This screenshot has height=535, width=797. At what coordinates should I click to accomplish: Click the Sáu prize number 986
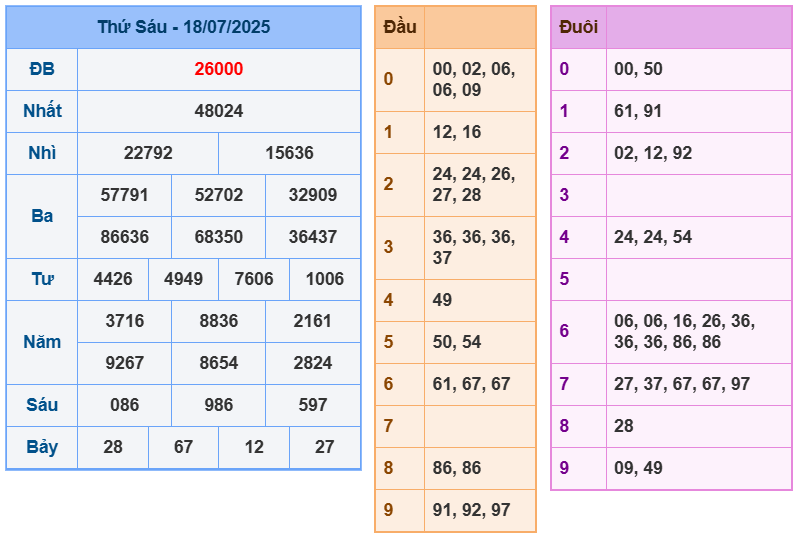point(218,405)
